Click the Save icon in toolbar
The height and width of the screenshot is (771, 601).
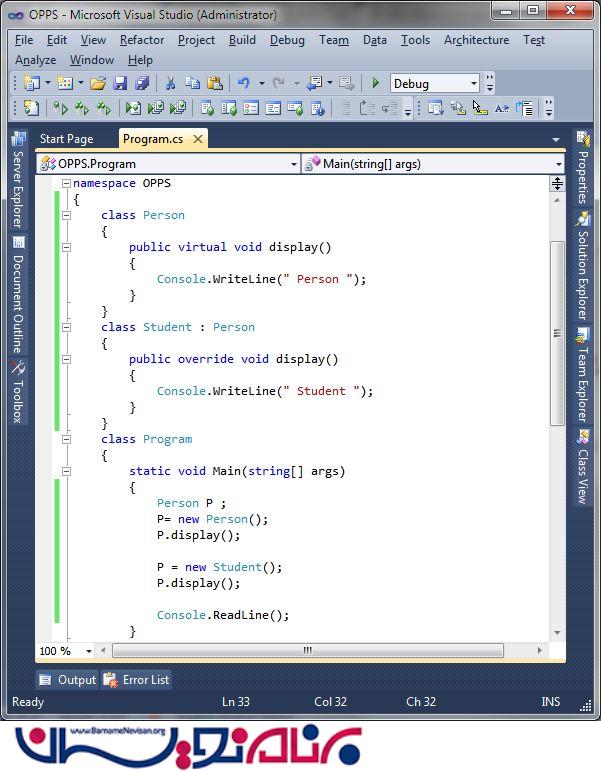tap(120, 84)
